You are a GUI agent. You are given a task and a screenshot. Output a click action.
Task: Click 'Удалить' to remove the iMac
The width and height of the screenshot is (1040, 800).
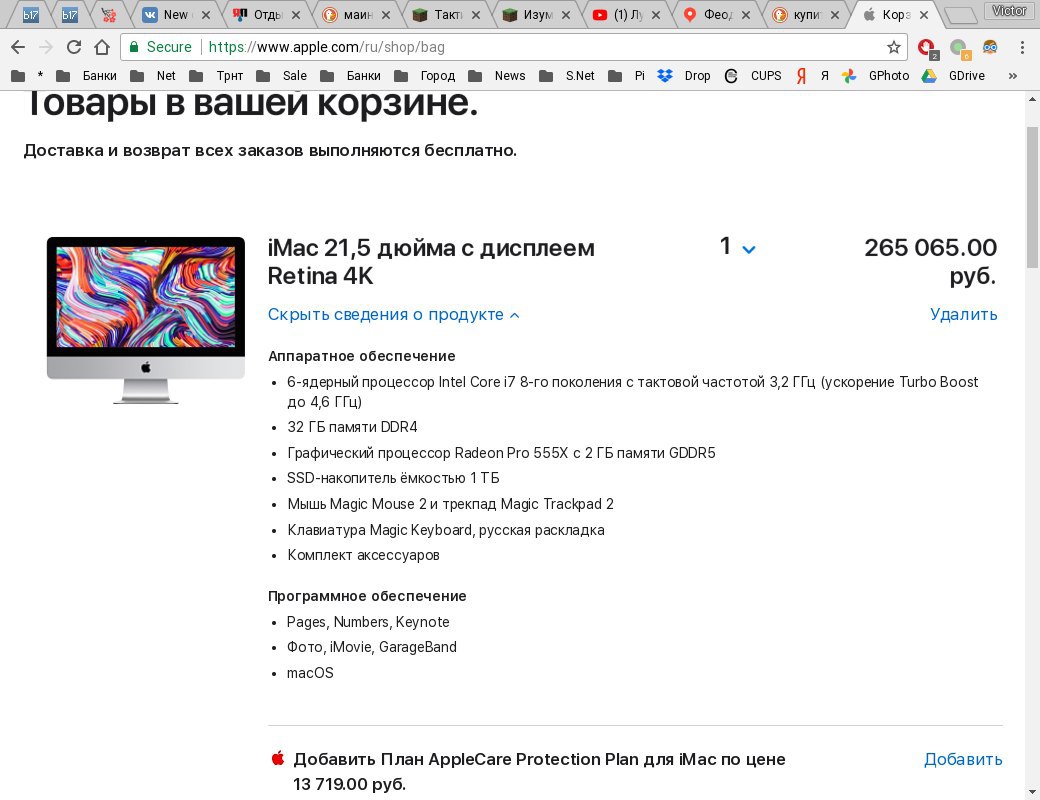(963, 314)
